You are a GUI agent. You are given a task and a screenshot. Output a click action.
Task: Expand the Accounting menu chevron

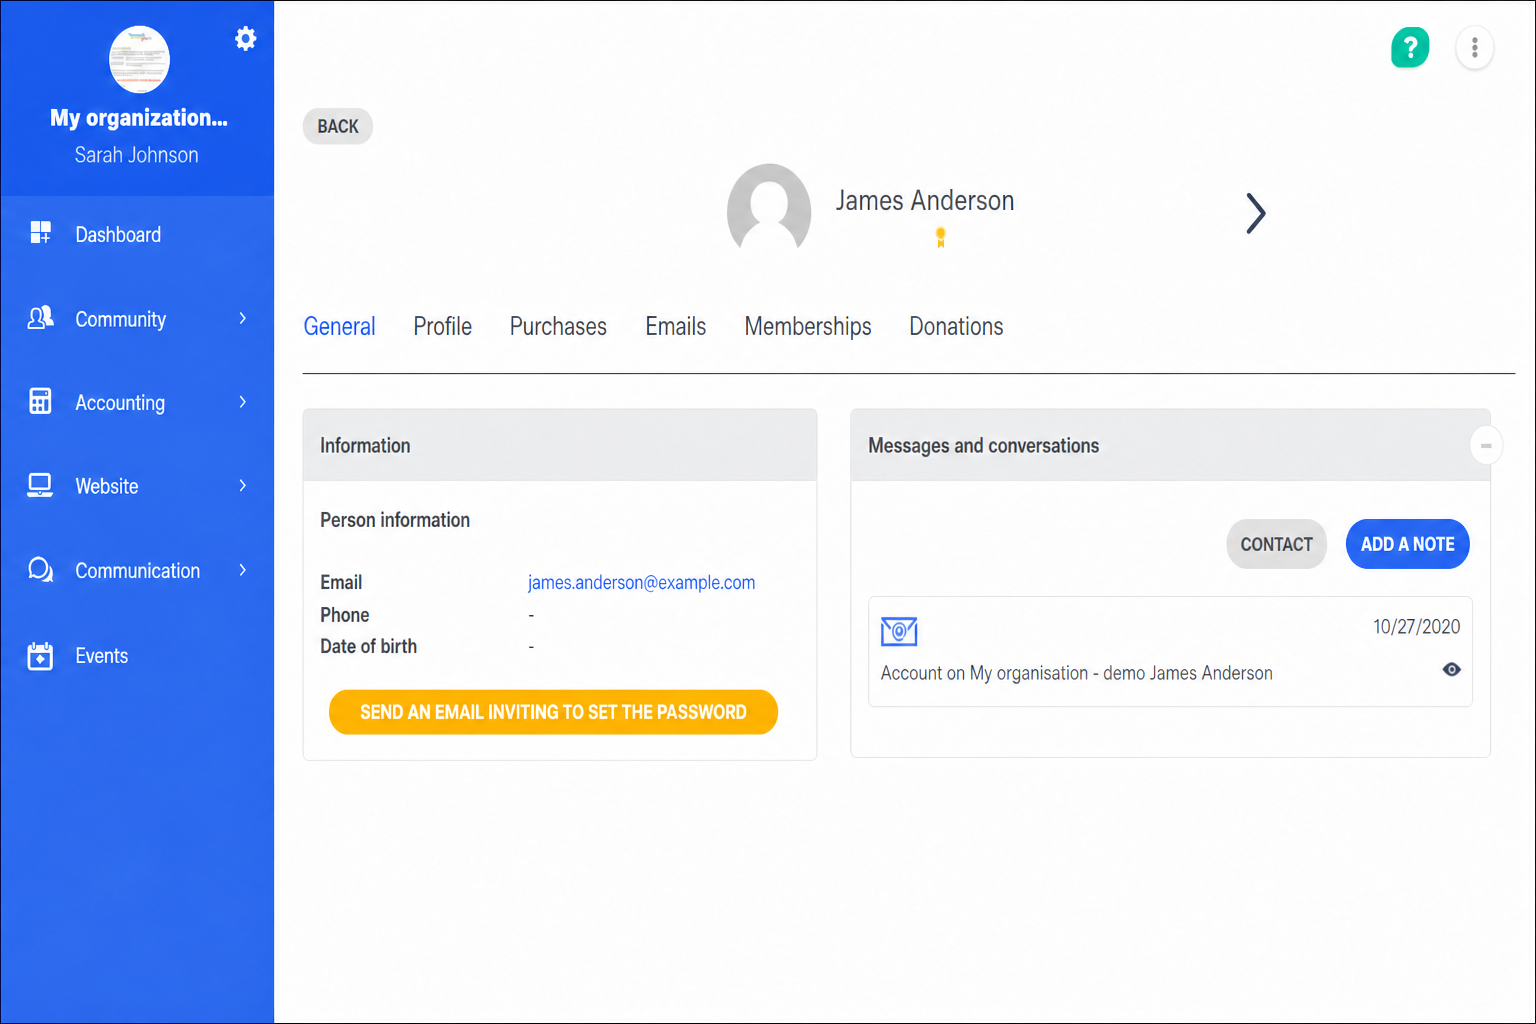point(242,402)
